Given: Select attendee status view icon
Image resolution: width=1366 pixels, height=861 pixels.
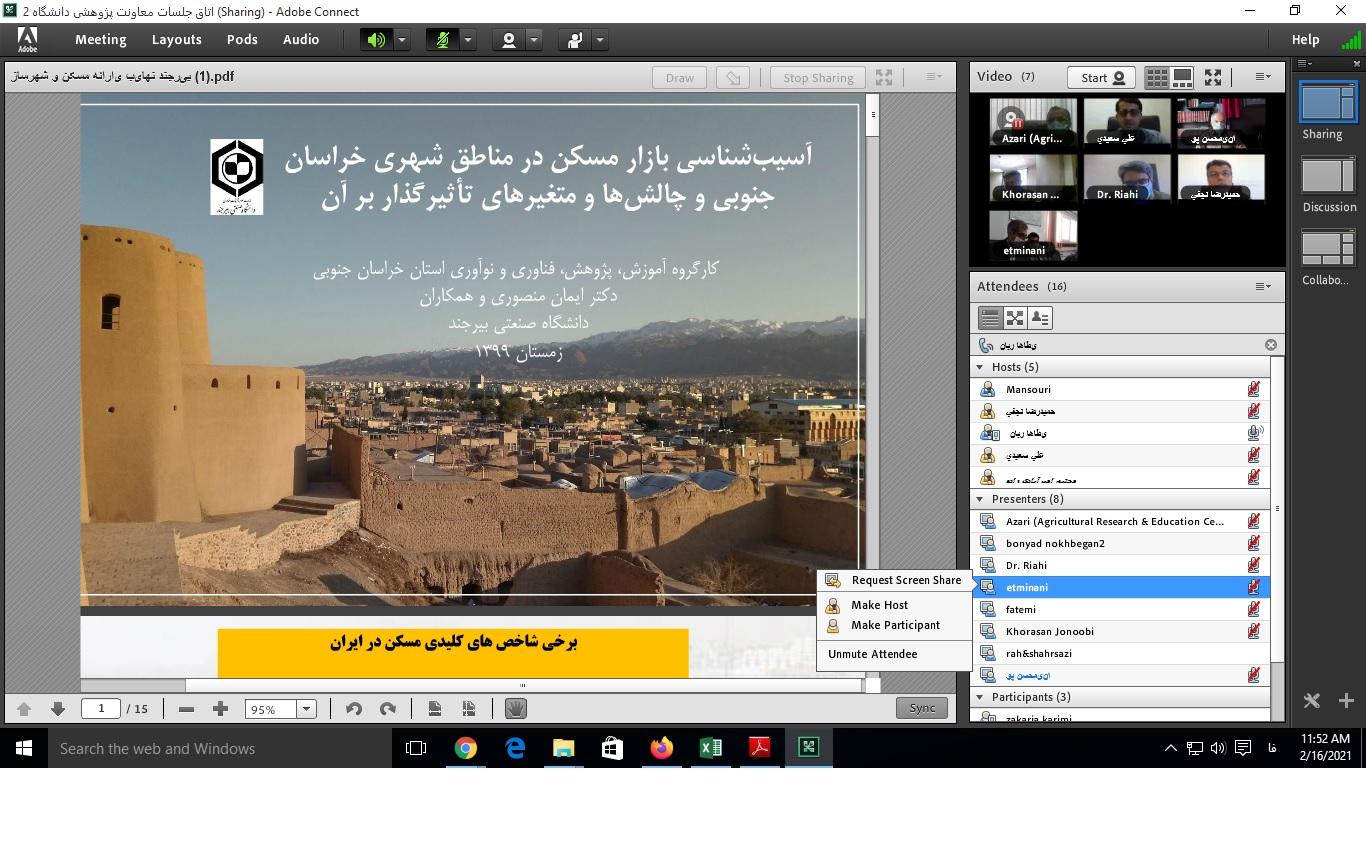Looking at the screenshot, I should point(1040,318).
